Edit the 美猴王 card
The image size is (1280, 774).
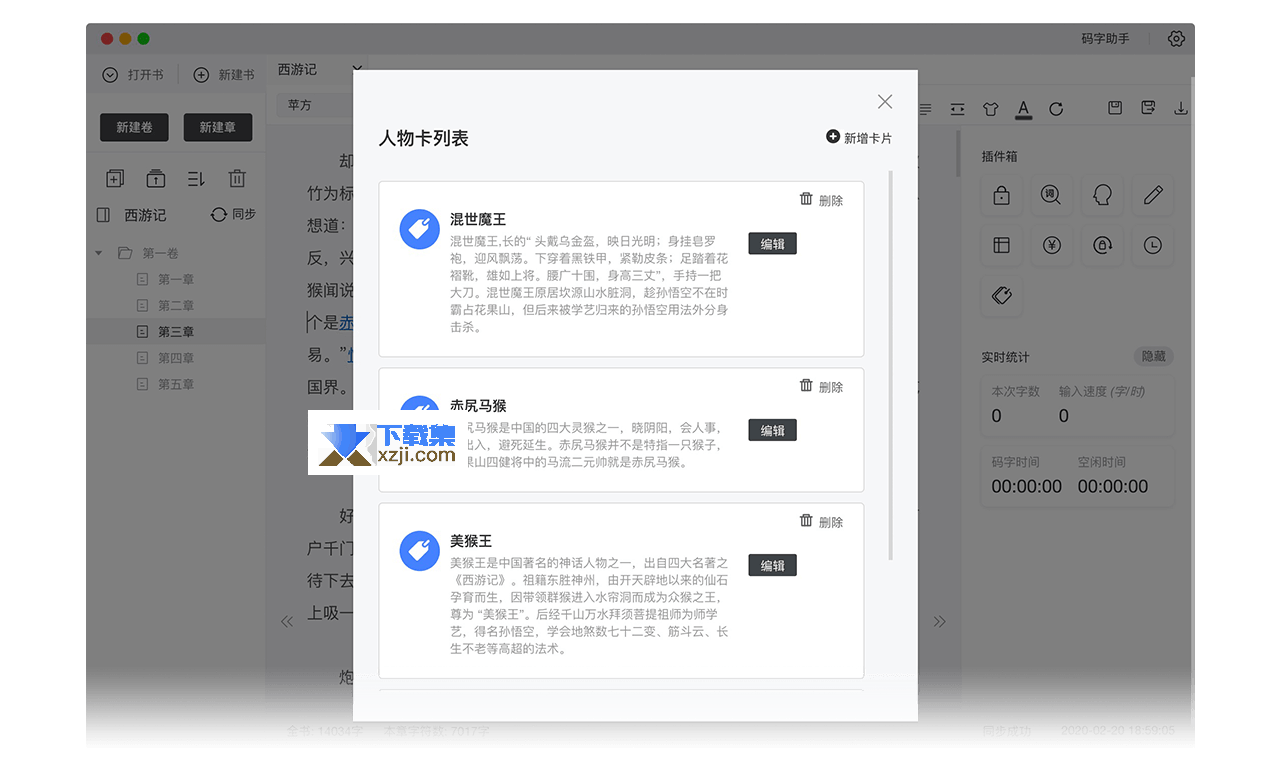772,565
